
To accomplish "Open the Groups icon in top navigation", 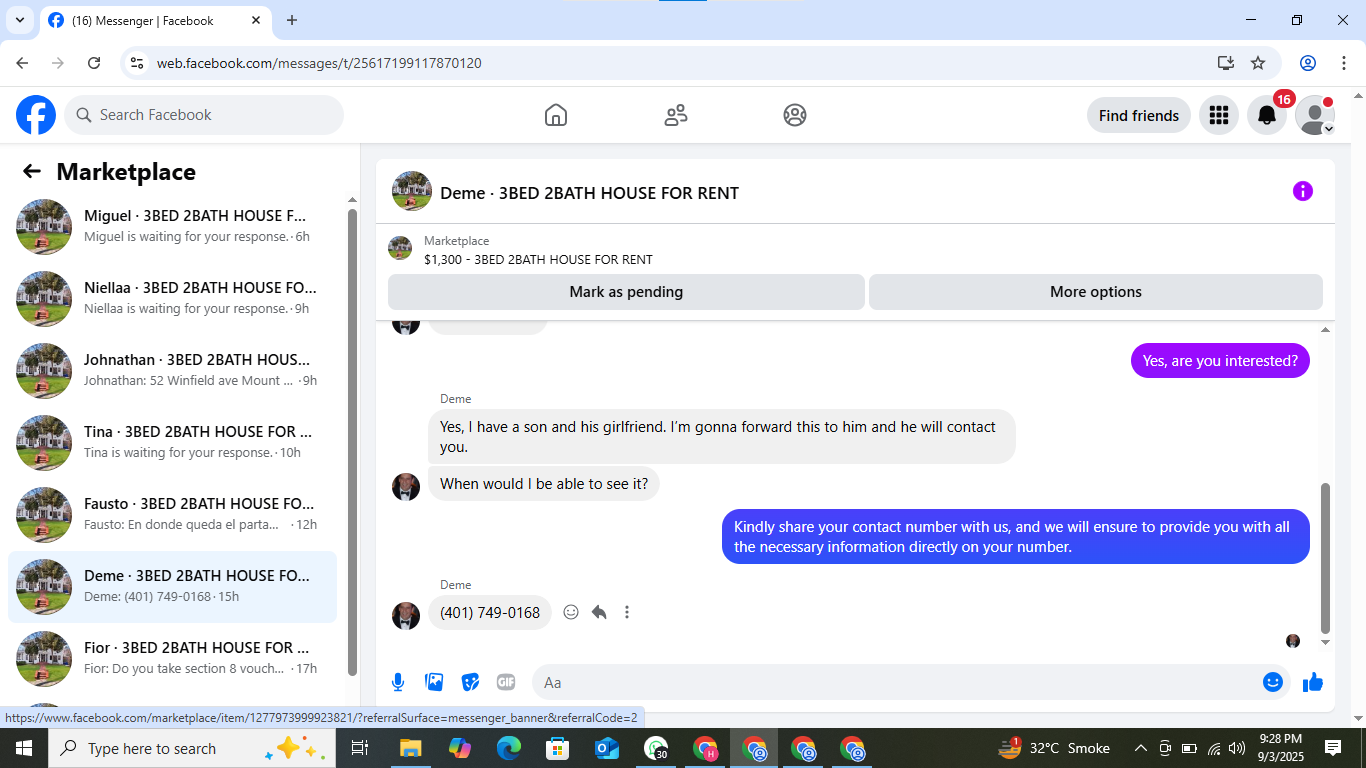I will (795, 115).
